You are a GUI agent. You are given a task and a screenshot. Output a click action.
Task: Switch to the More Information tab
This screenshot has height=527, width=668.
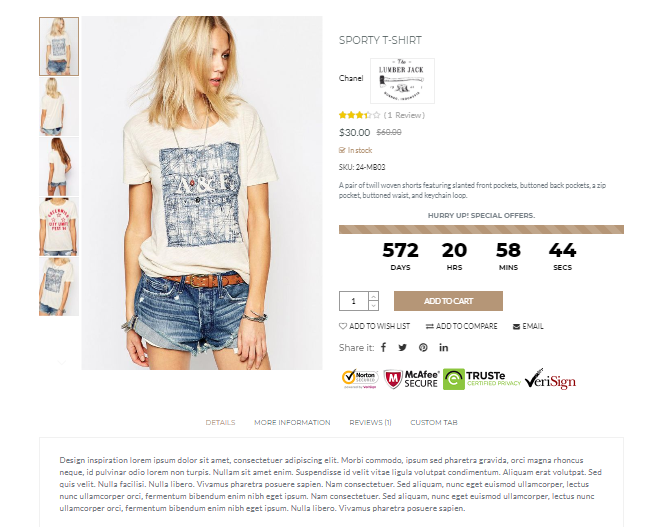pos(292,422)
